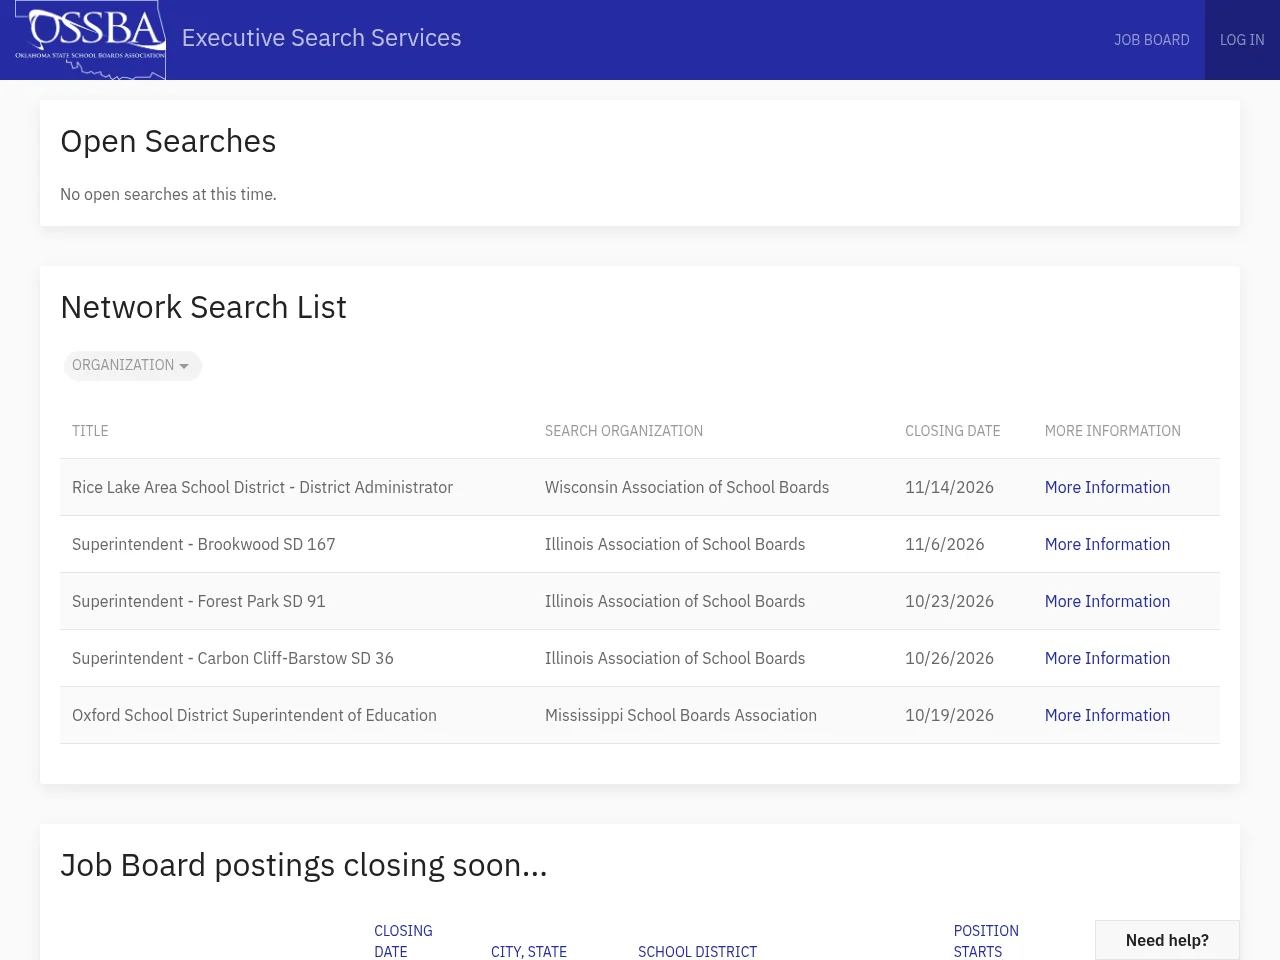This screenshot has height=960, width=1280.
Task: Sort job board by City, State column
Action: point(529,951)
